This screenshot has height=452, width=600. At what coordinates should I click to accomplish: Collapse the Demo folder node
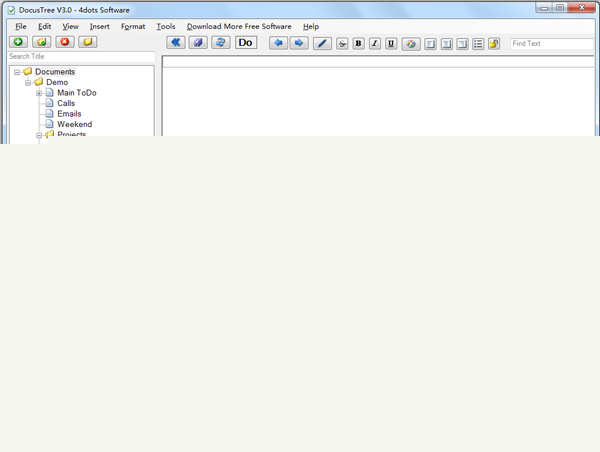click(28, 83)
